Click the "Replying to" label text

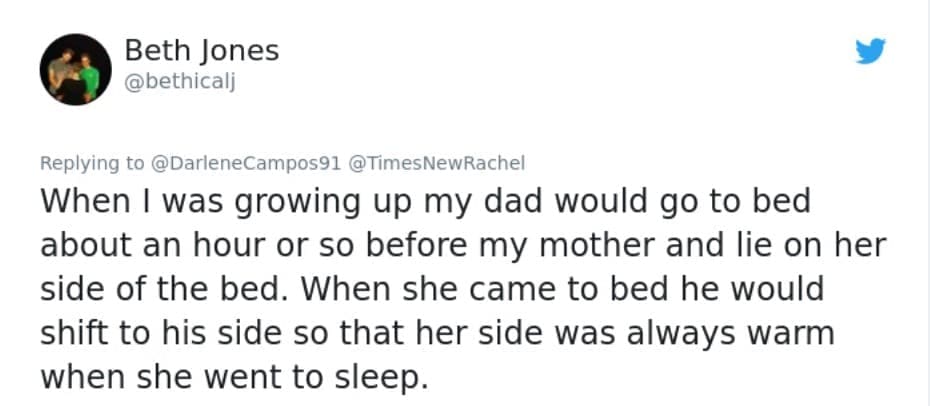coord(92,162)
